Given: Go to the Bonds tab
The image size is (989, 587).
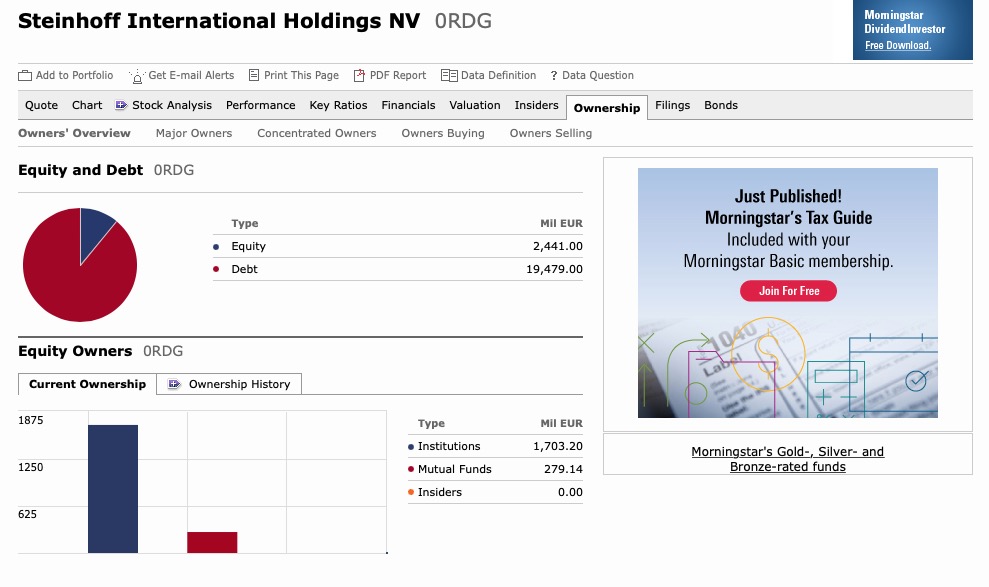Looking at the screenshot, I should (x=721, y=105).
